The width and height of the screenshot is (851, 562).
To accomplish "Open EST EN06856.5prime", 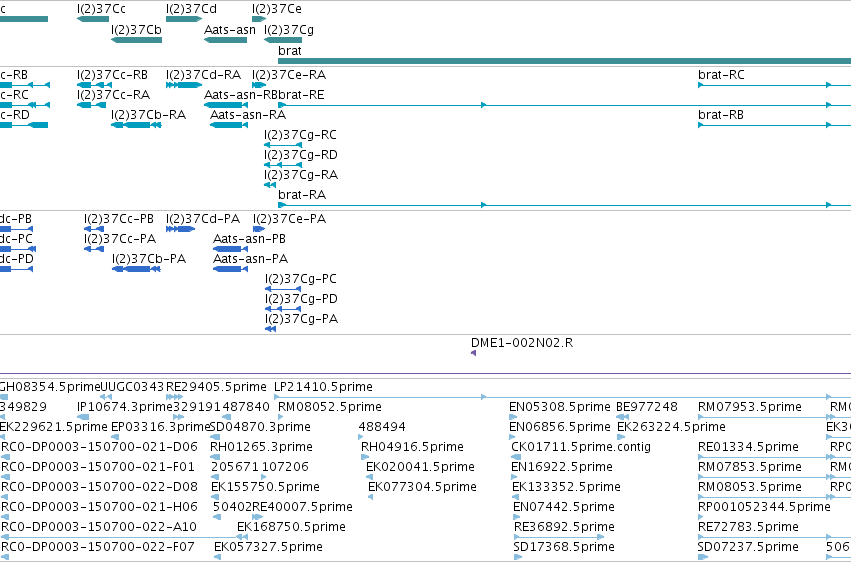I will click(x=560, y=427).
